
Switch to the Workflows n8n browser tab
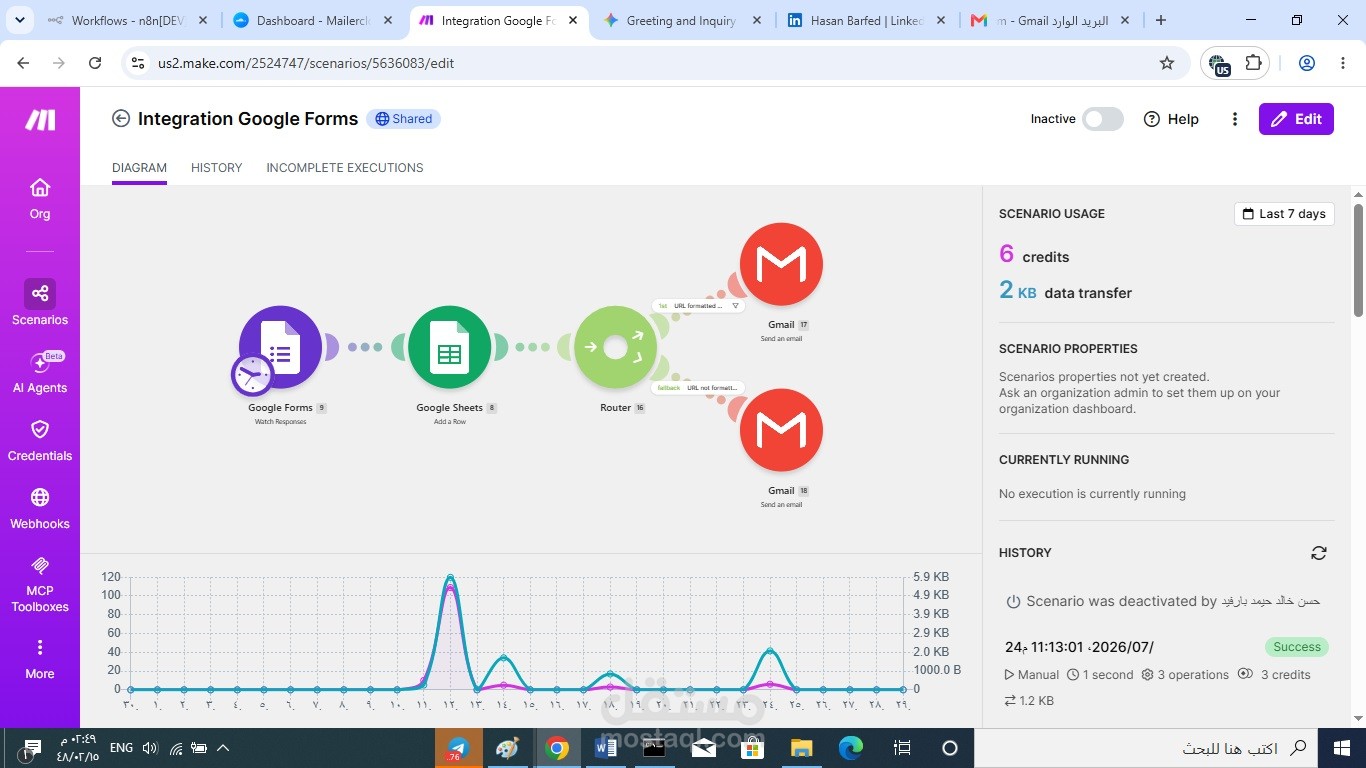click(x=128, y=20)
